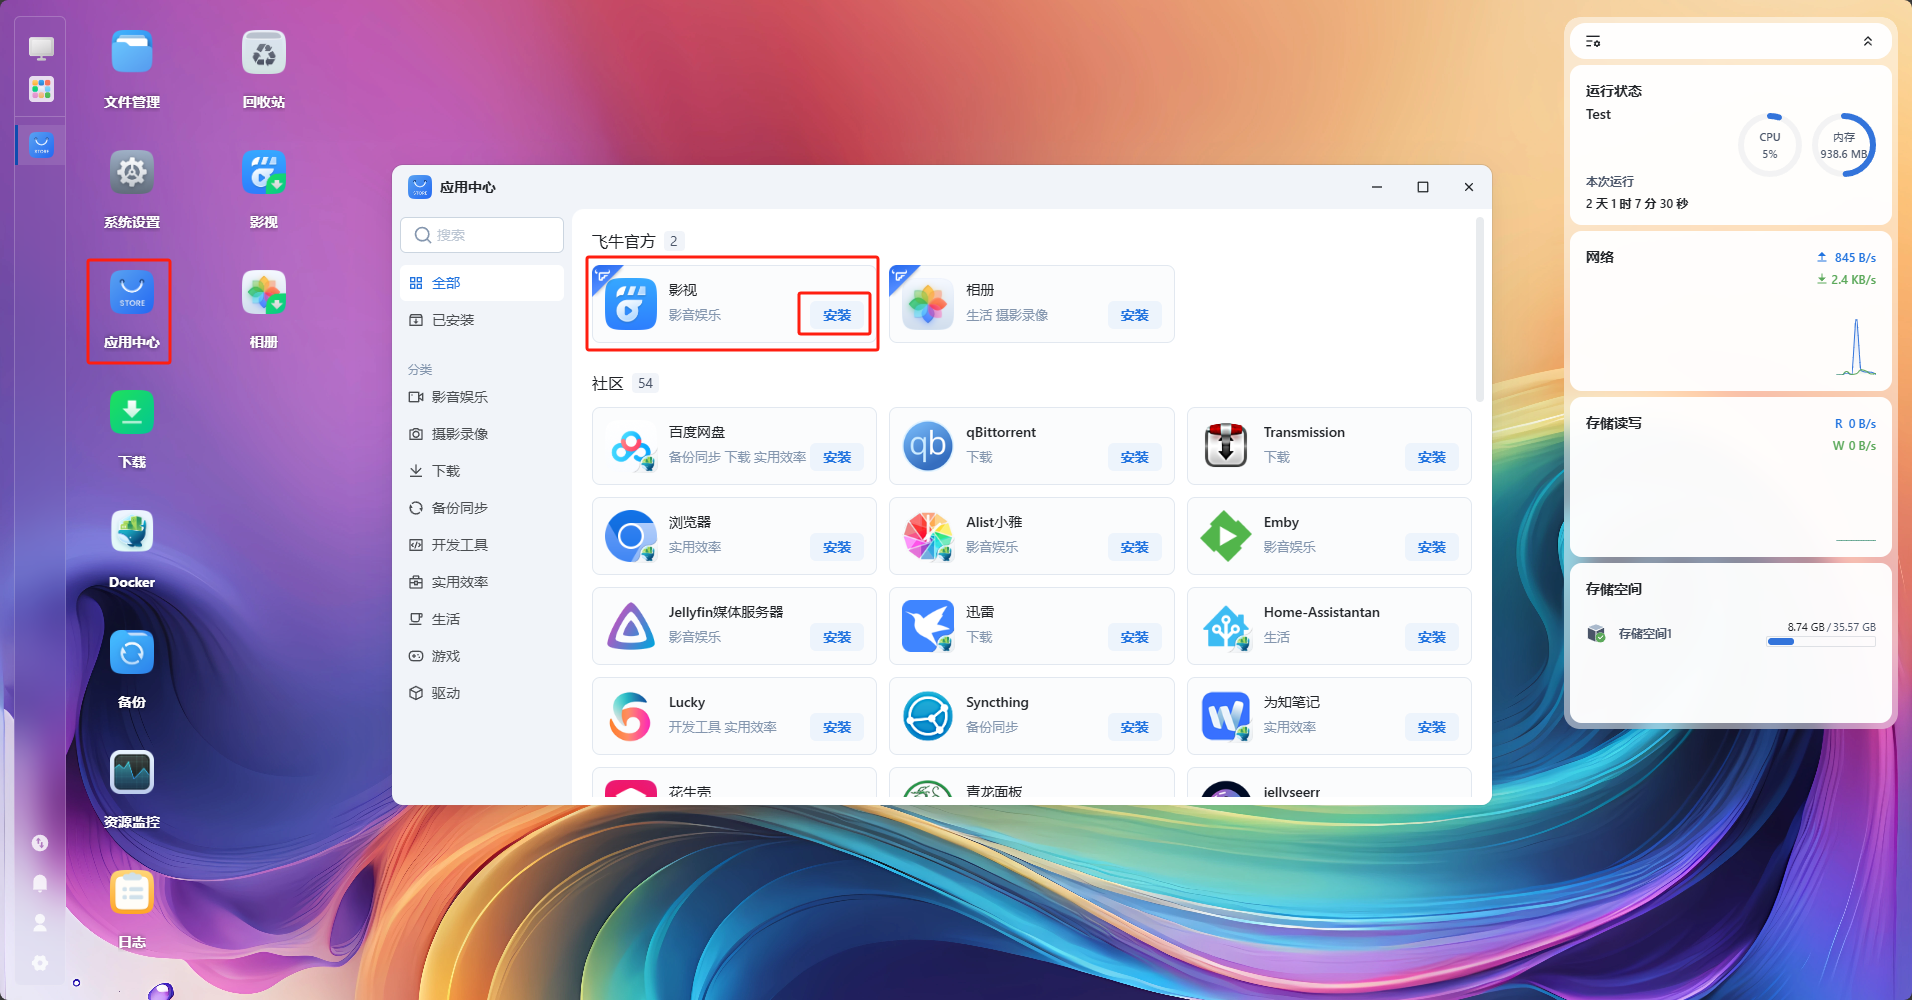This screenshot has height=1000, width=1912.
Task: Click the 为知笔记 app icon
Action: click(x=1226, y=716)
